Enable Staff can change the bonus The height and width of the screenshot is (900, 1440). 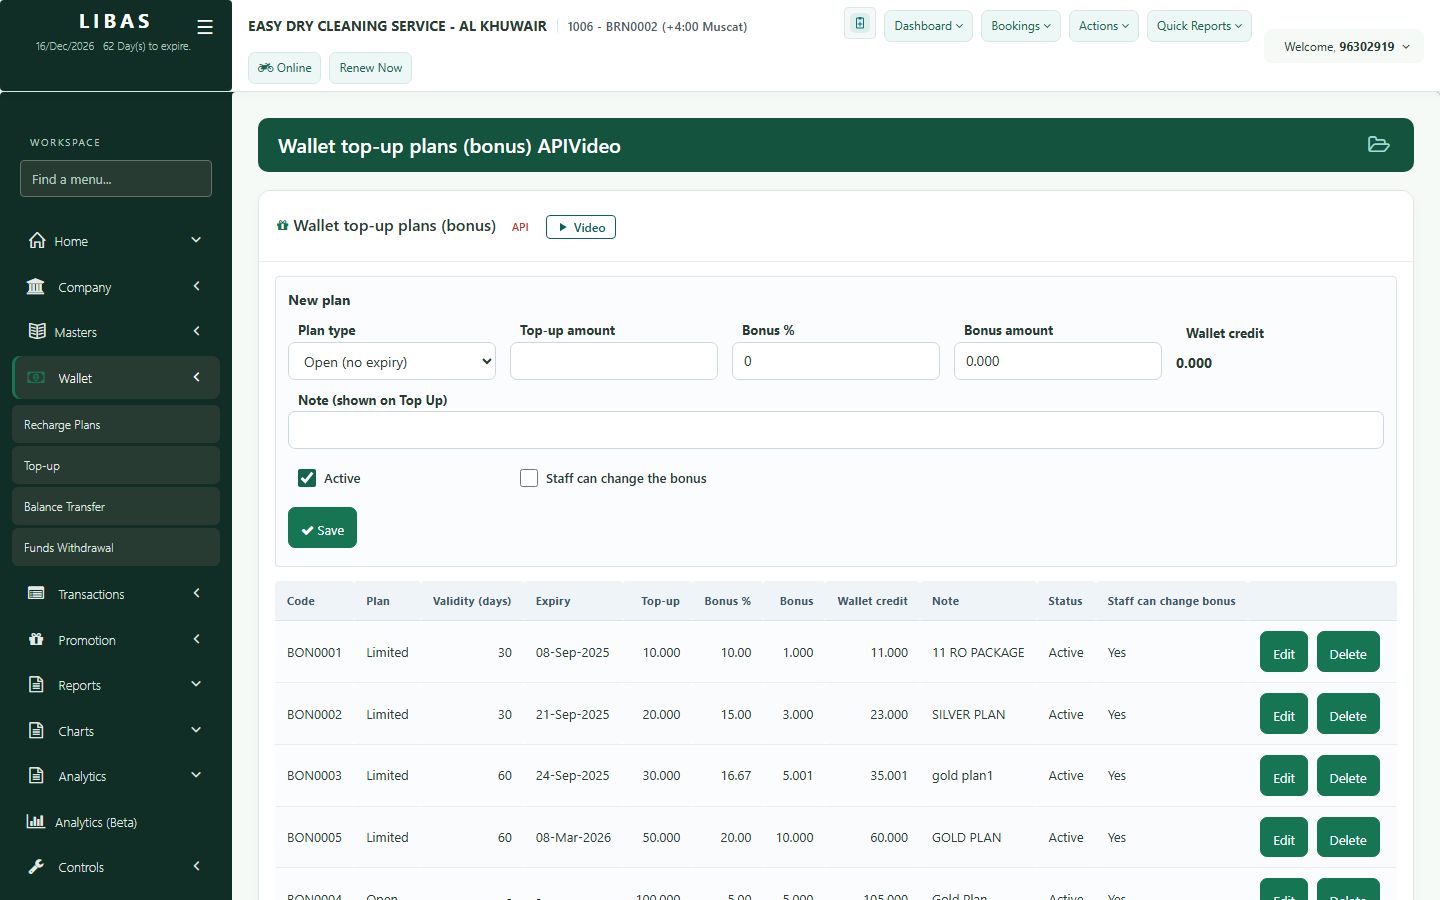(x=529, y=478)
